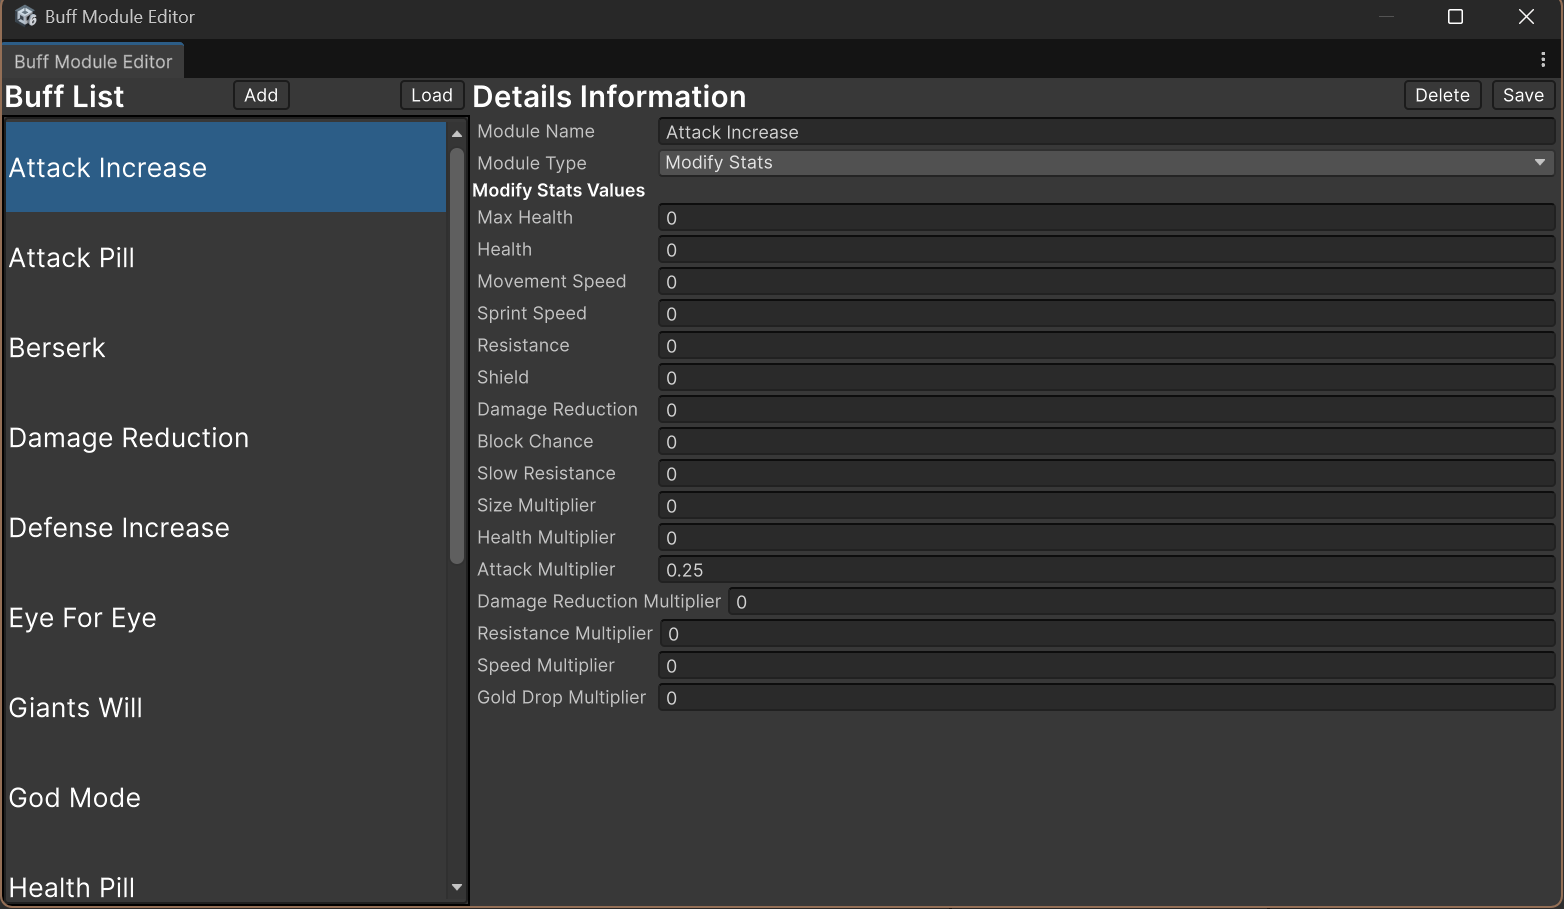The height and width of the screenshot is (909, 1564).
Task: Click the Resistance Multiplier value field
Action: 1107,634
